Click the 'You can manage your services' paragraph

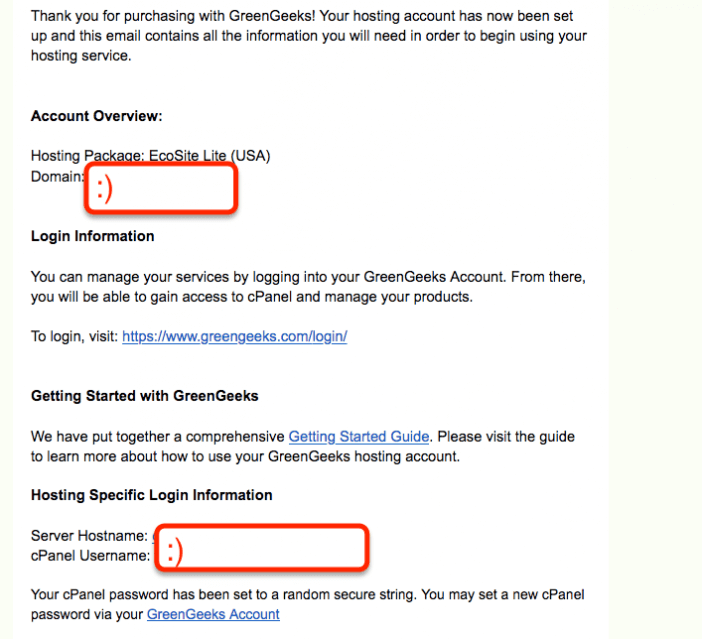pyautogui.click(x=308, y=287)
